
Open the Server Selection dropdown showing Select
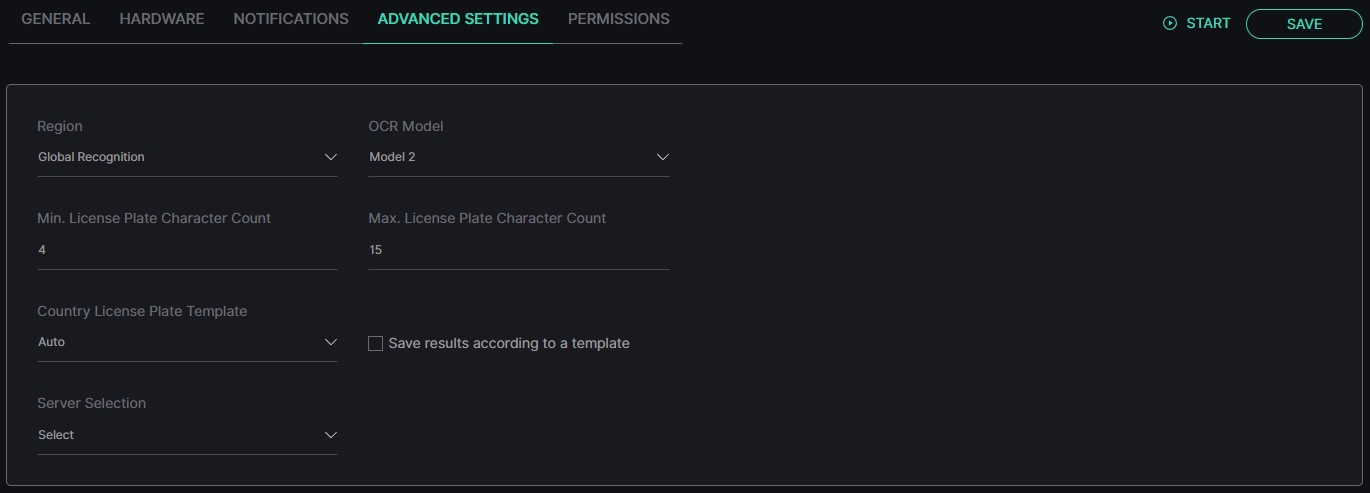coord(187,435)
